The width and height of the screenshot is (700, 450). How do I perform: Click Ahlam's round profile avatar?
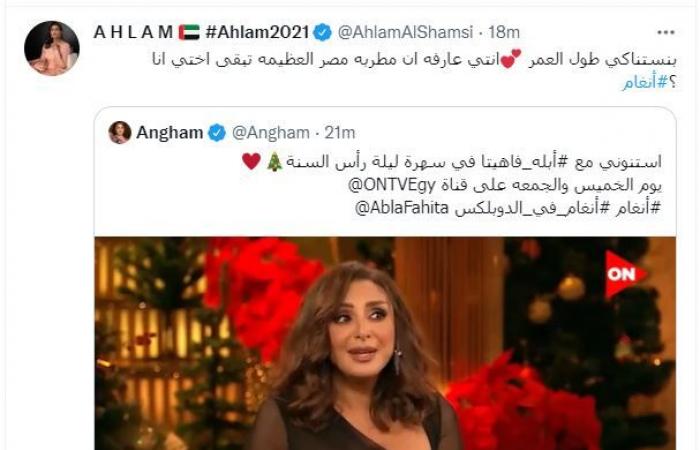52,48
